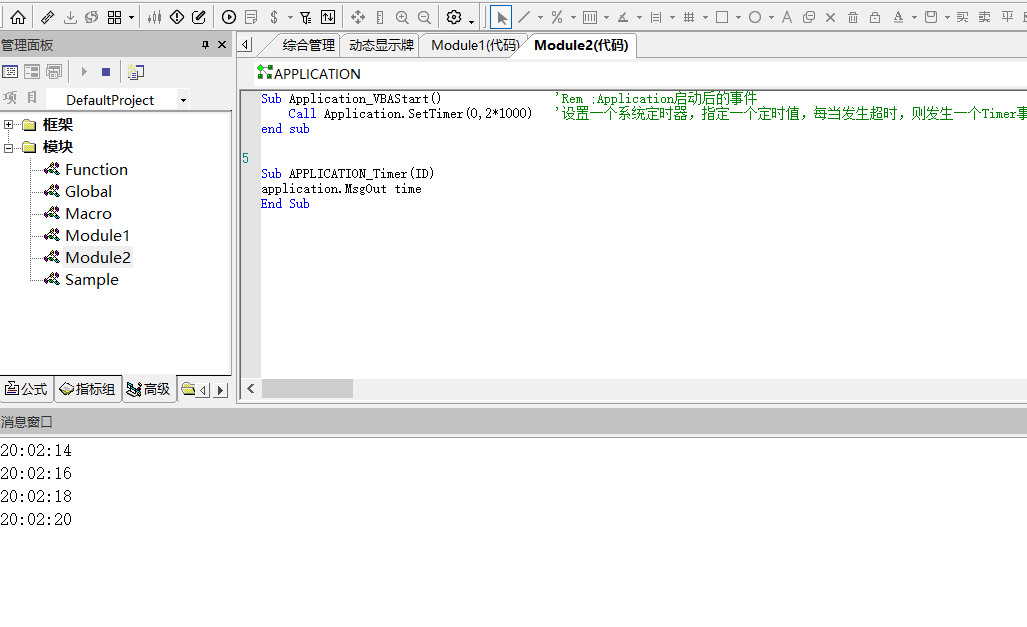1027x627 pixels.
Task: Click the message line 20:02:20
Action: (x=36, y=520)
